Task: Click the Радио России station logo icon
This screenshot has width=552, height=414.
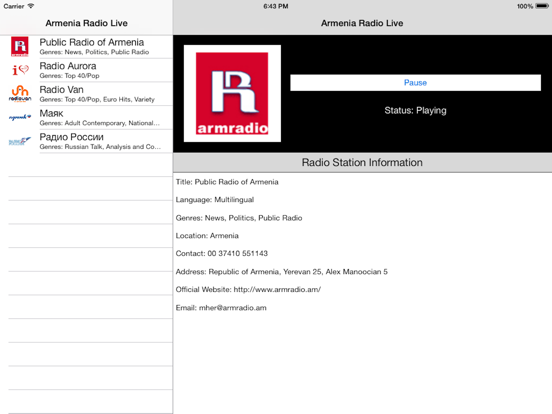Action: [20, 141]
